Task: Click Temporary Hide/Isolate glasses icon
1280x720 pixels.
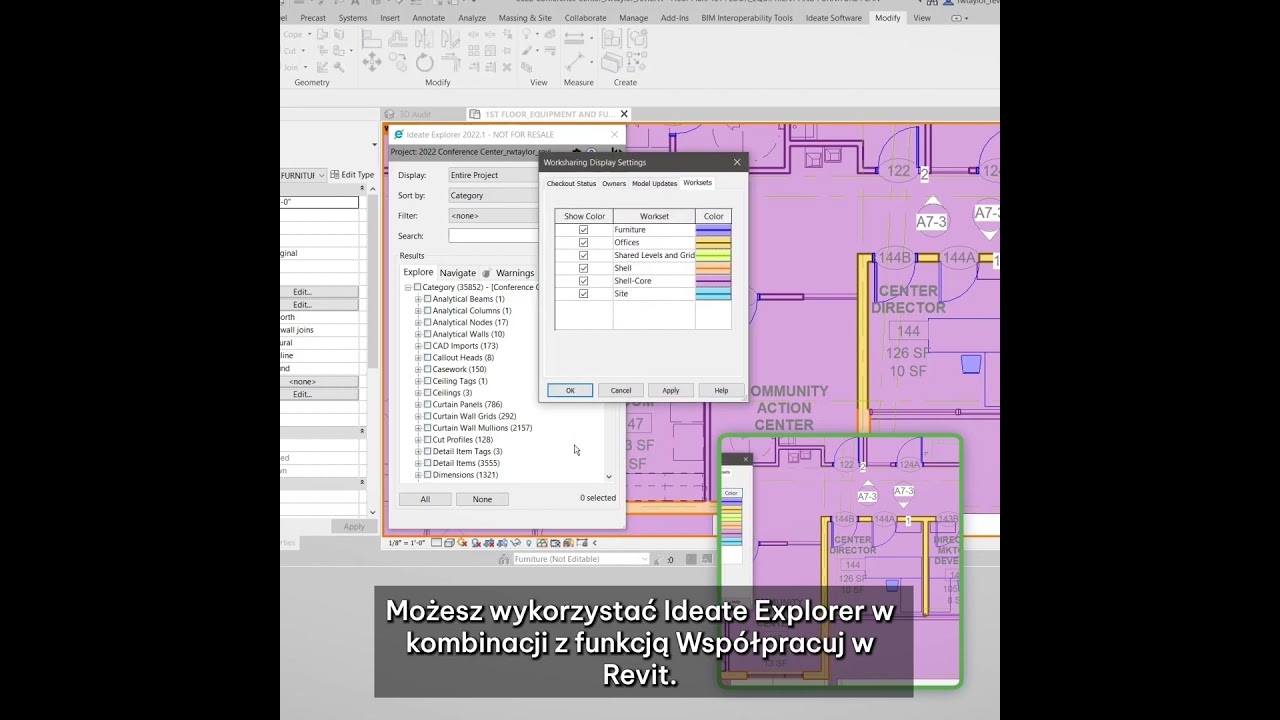Action: (x=516, y=542)
